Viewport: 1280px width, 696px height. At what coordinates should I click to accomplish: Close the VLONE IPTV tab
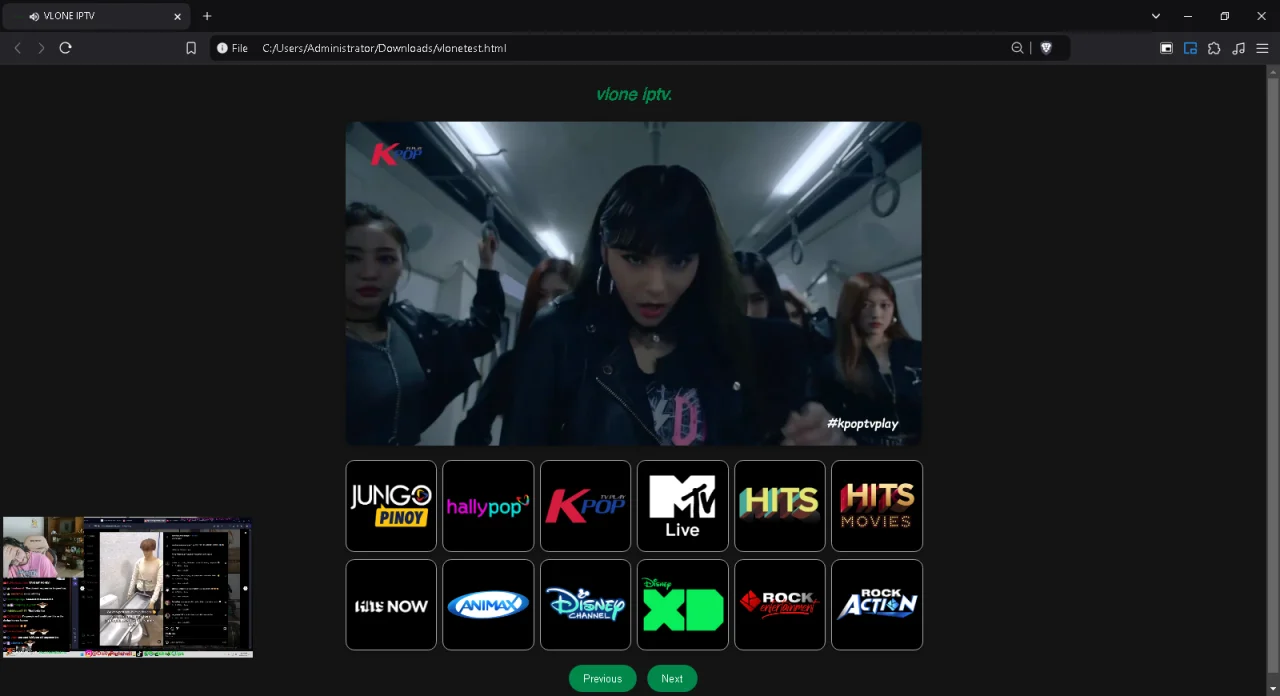(x=178, y=16)
